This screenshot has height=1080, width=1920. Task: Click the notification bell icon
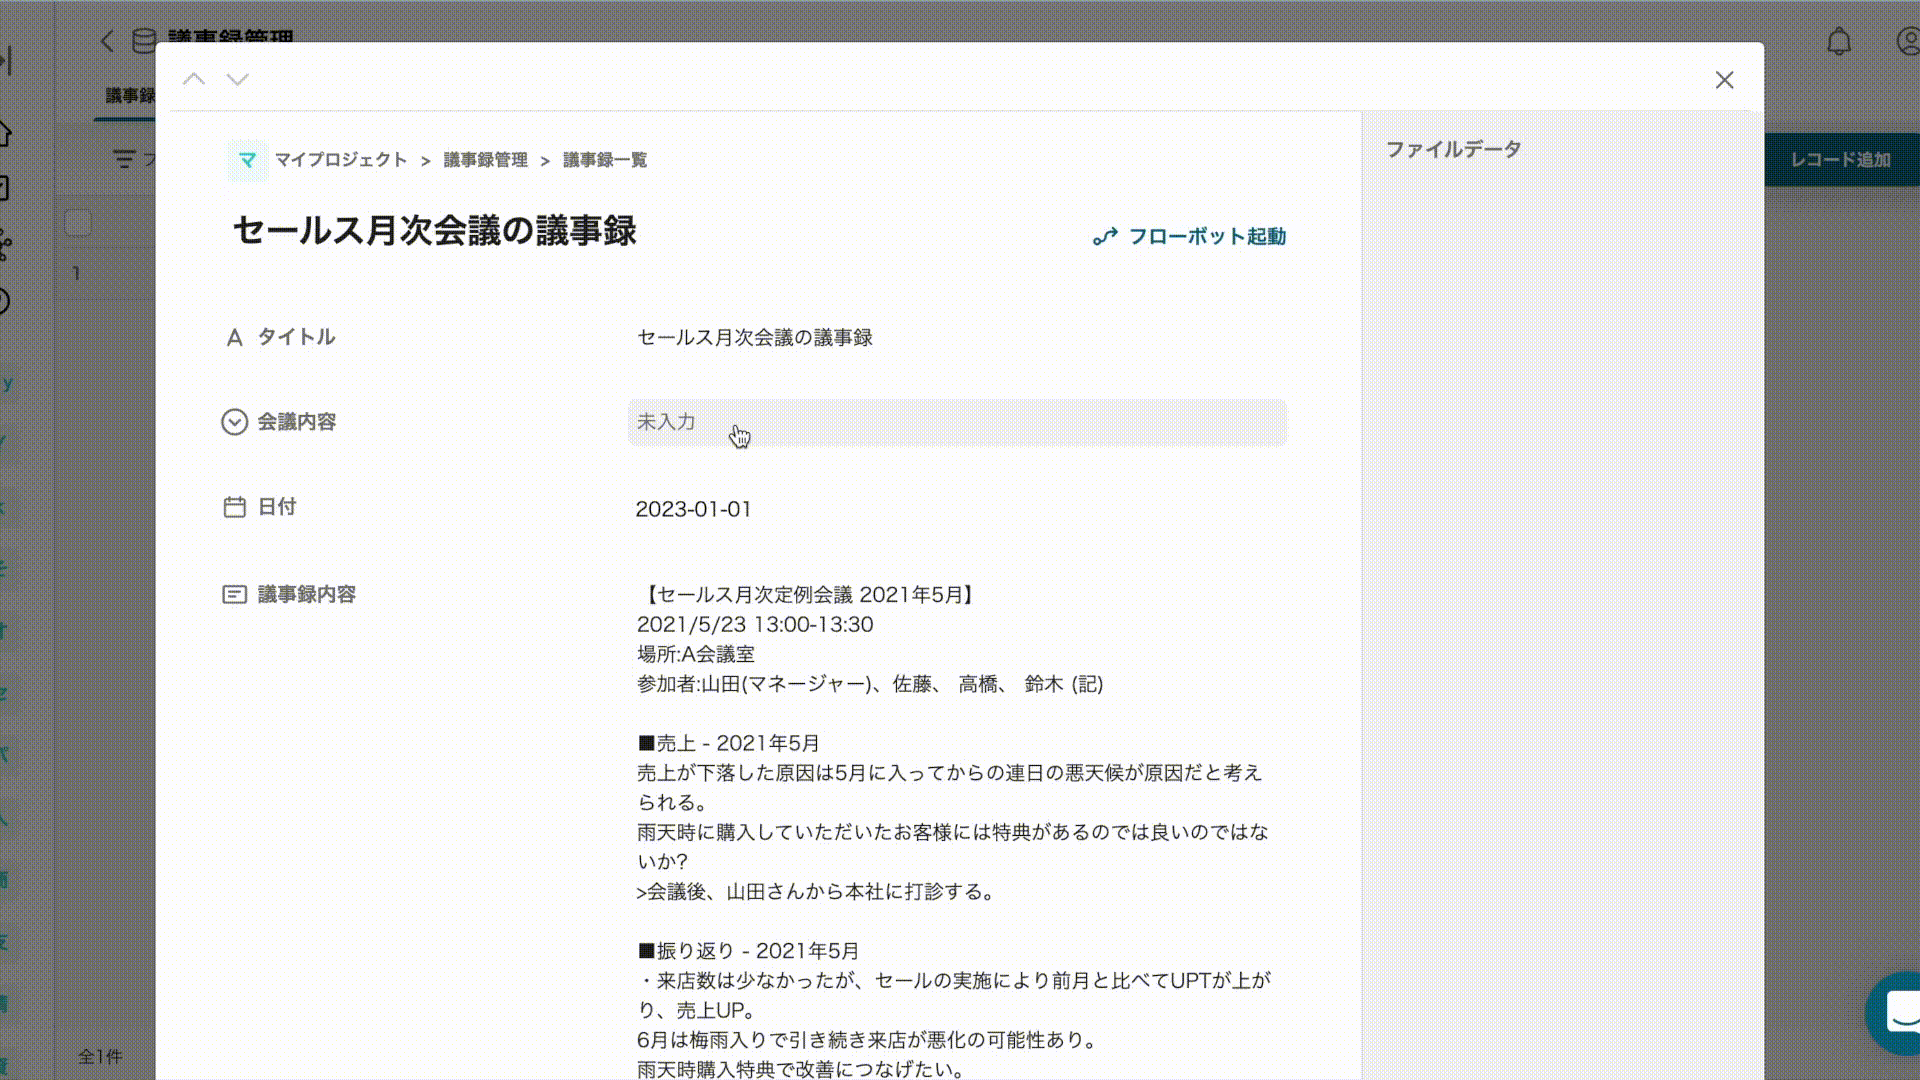tap(1838, 42)
